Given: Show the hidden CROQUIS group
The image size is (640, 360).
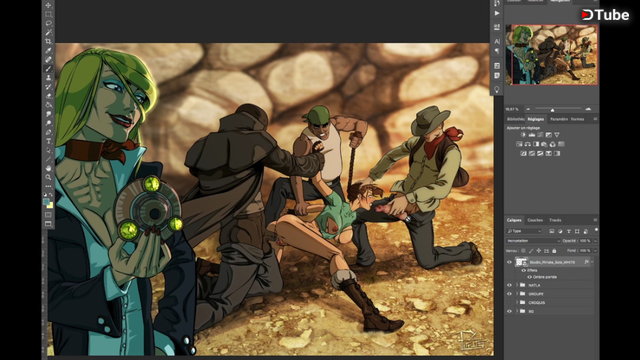Looking at the screenshot, I should point(509,302).
